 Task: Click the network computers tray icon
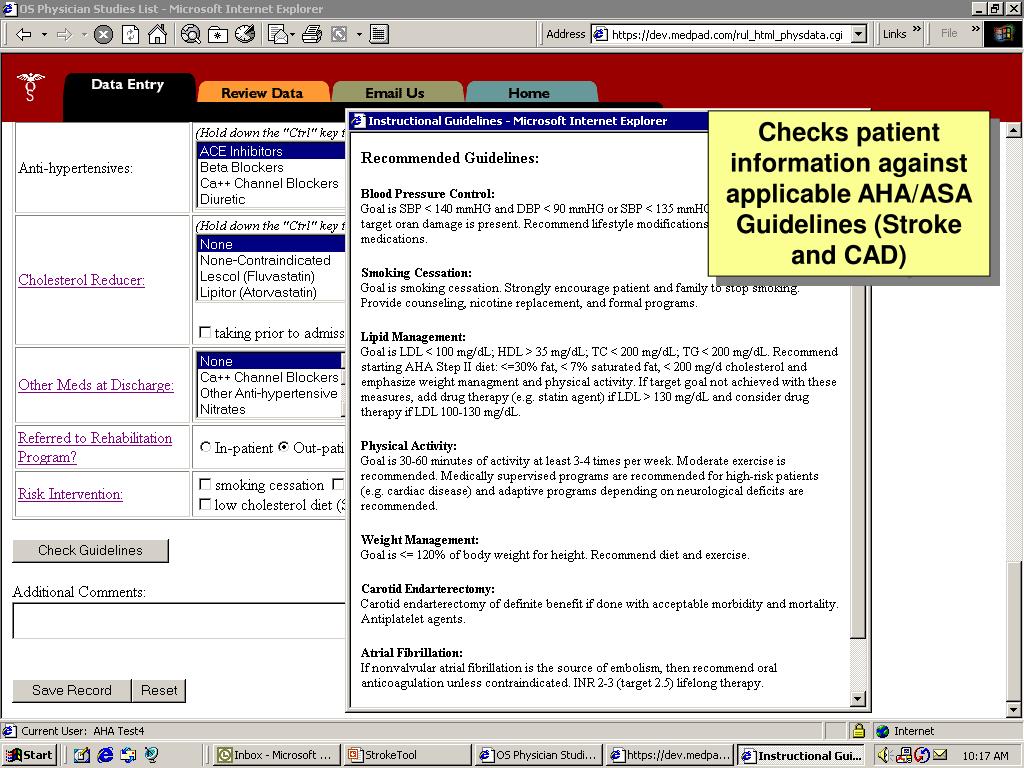tap(904, 755)
